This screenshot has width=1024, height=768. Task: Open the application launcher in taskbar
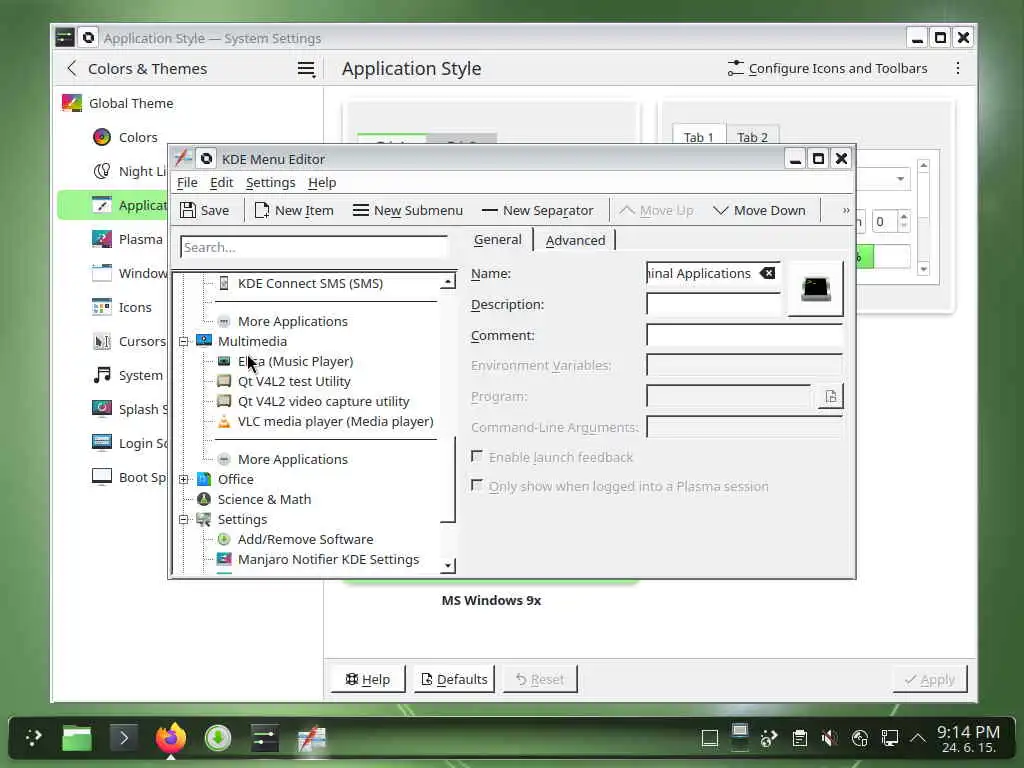click(34, 738)
